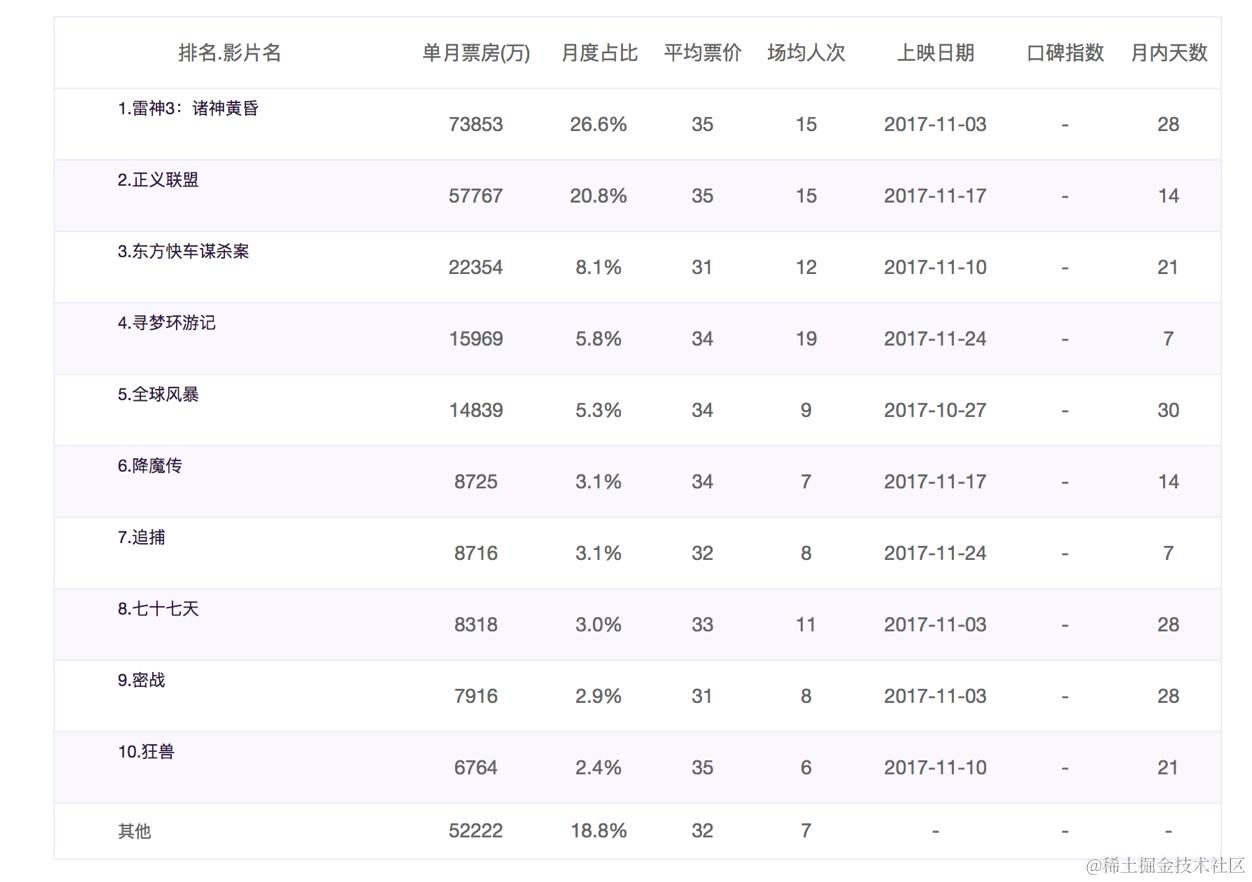Click monthly share 2.9%
The image size is (1252, 882).
(x=599, y=696)
